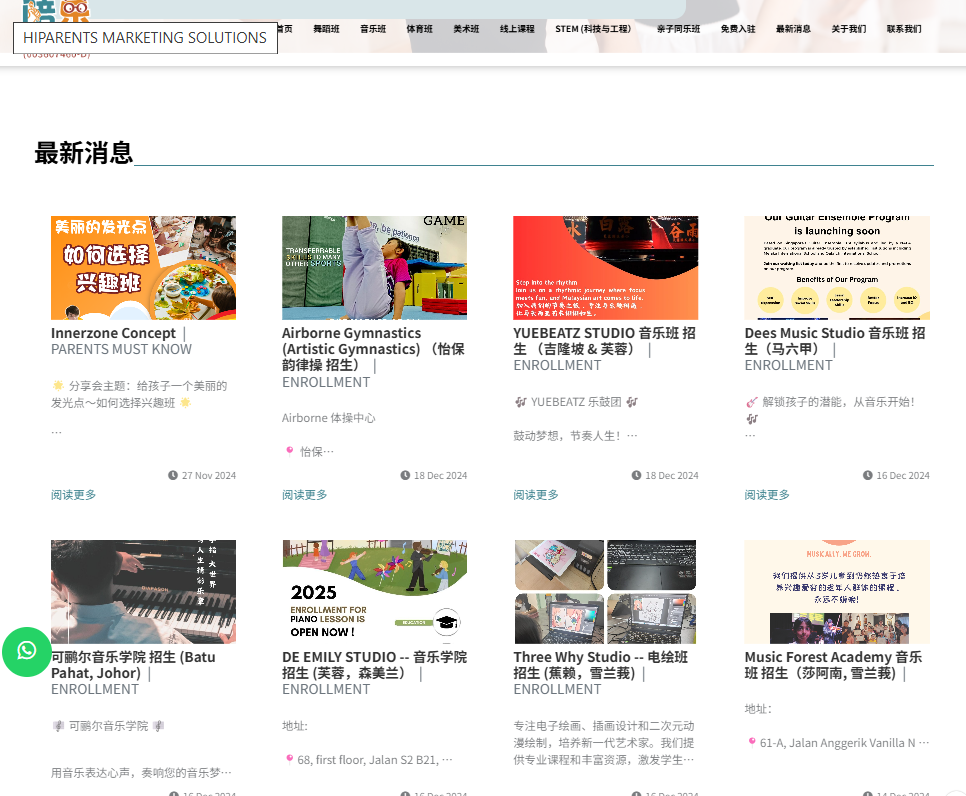The width and height of the screenshot is (966, 796).
Task: Open Dees Music Studio 音乐班 title
Action: click(x=835, y=341)
